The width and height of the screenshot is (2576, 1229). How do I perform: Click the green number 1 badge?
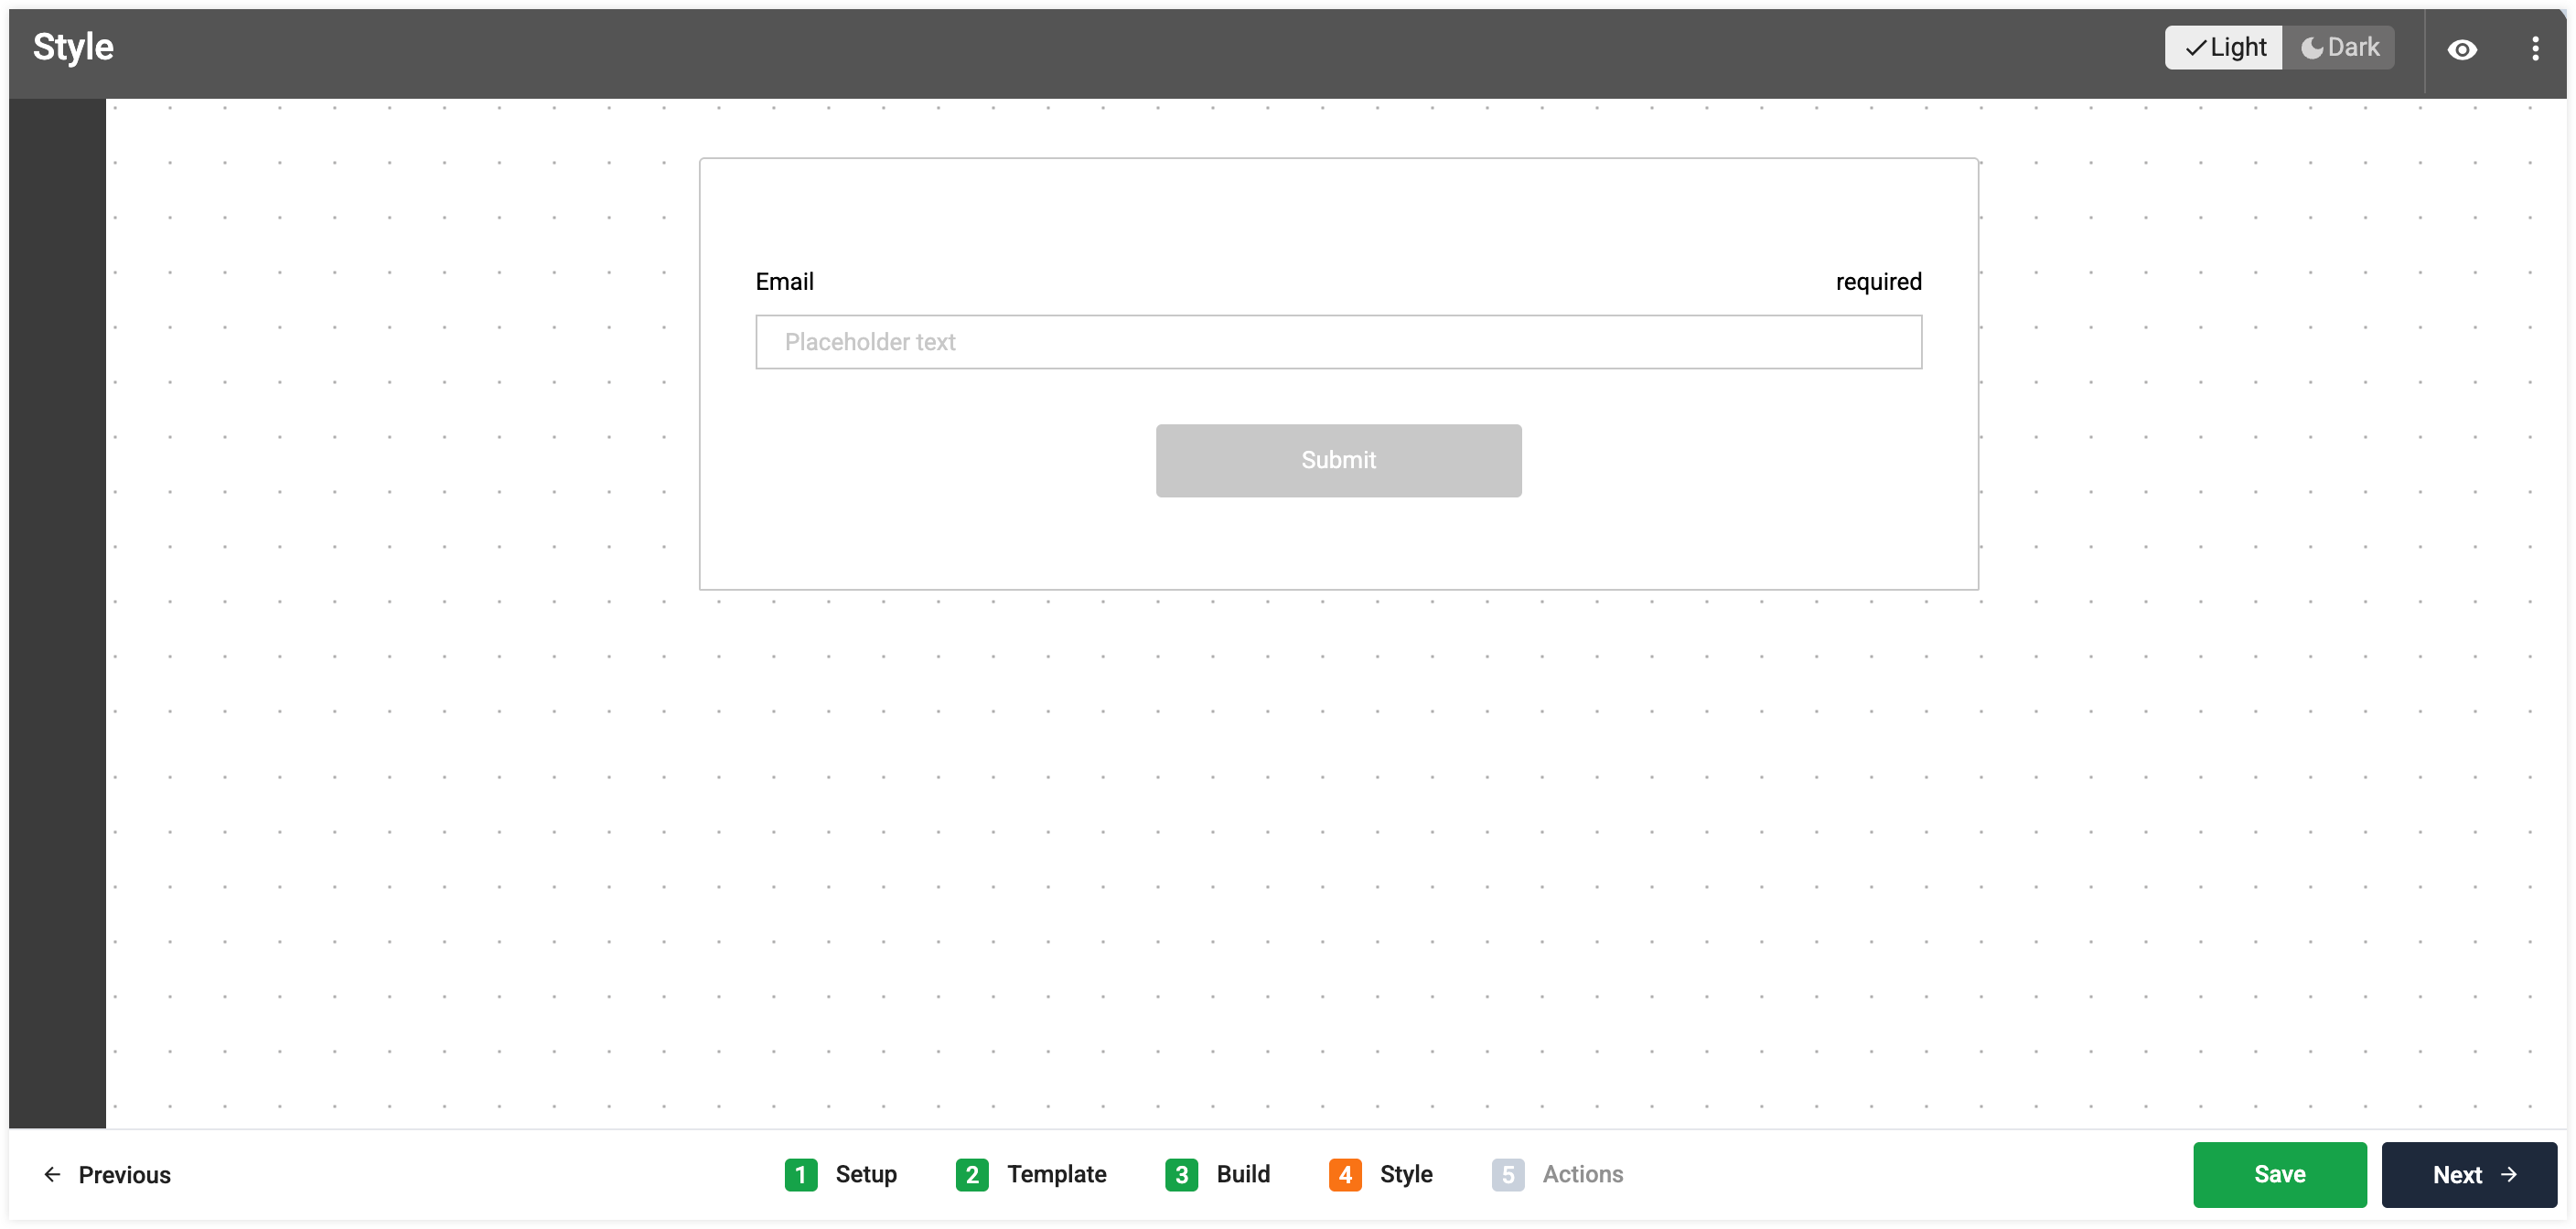801,1175
